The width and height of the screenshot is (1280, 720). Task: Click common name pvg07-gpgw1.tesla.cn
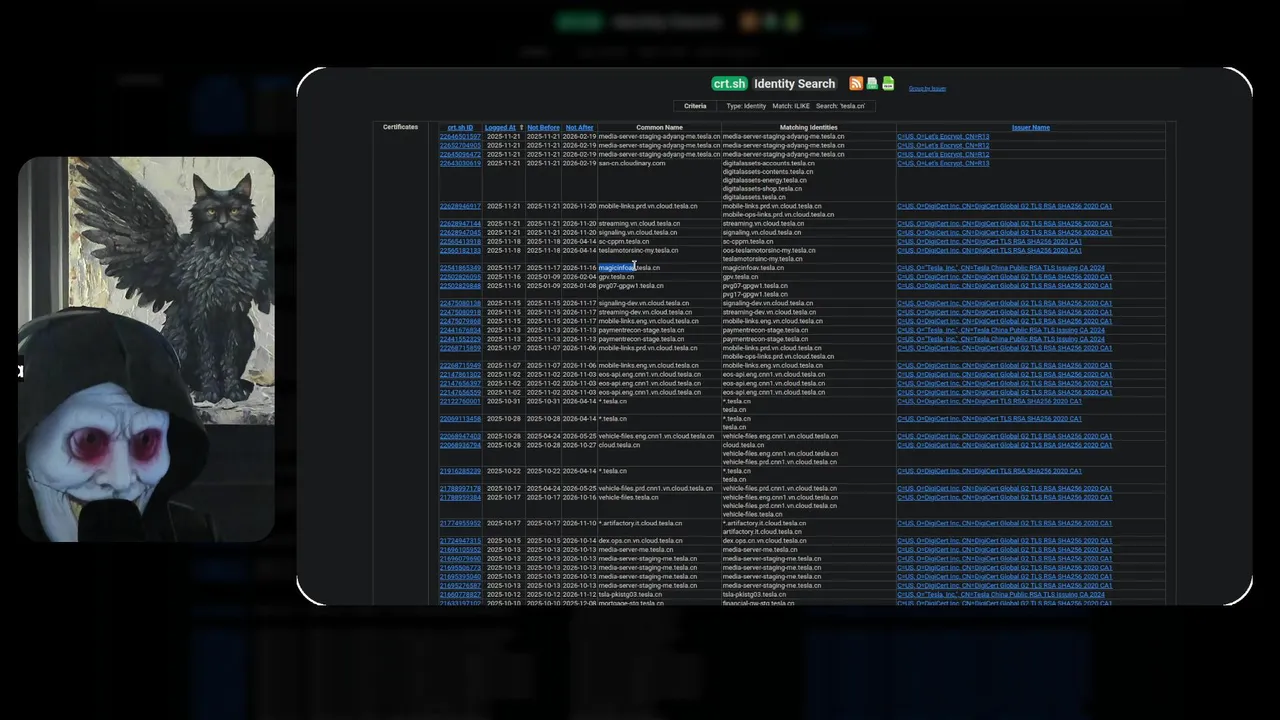(631, 286)
